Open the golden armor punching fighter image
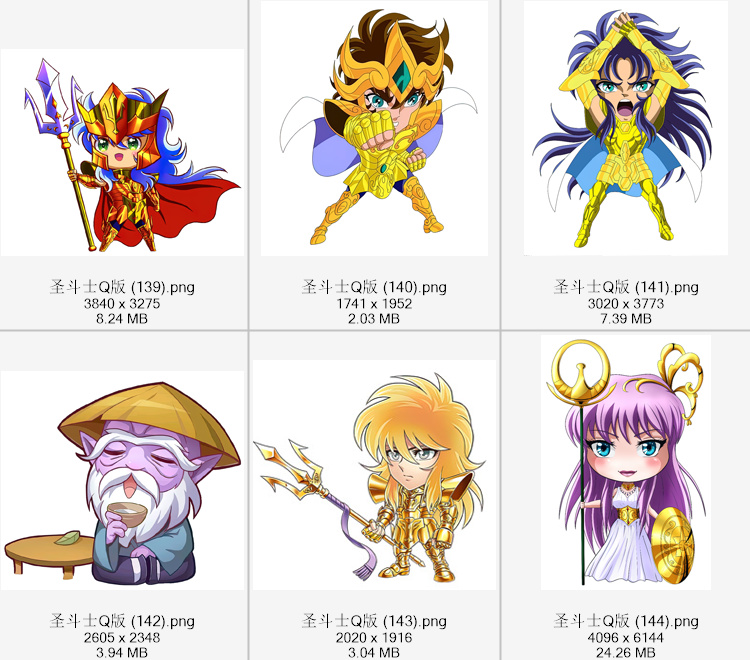The image size is (750, 660). (x=375, y=128)
